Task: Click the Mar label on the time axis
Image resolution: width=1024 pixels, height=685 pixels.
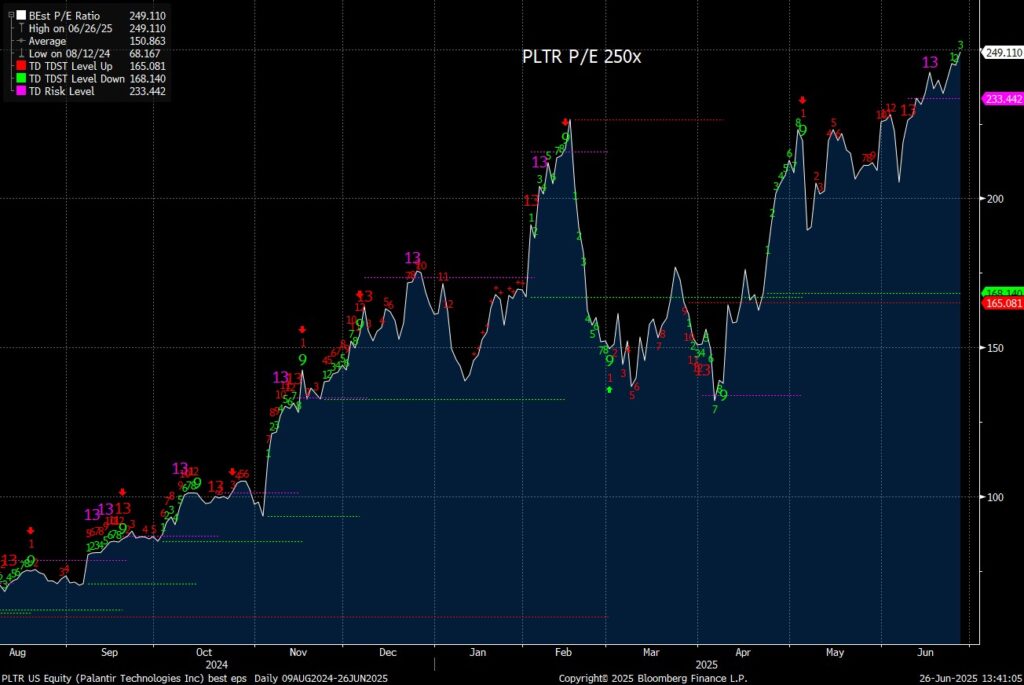Action: coord(651,652)
